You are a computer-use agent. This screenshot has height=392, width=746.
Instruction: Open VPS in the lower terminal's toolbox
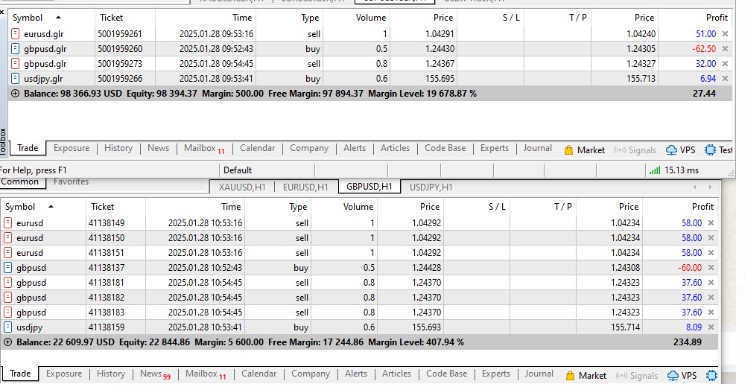682,375
